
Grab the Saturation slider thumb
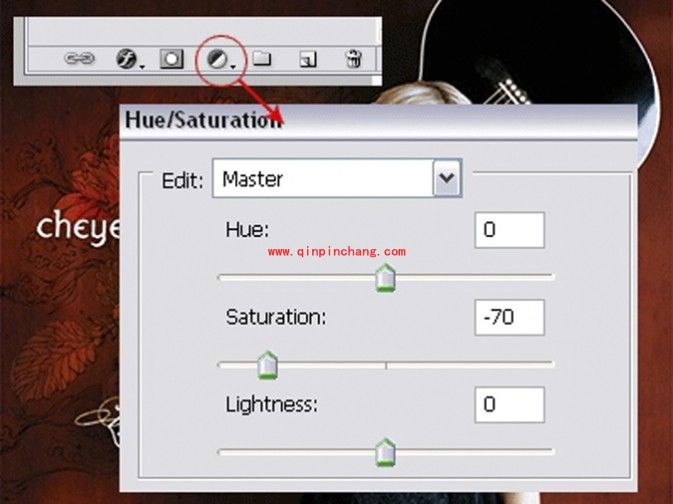coord(267,367)
